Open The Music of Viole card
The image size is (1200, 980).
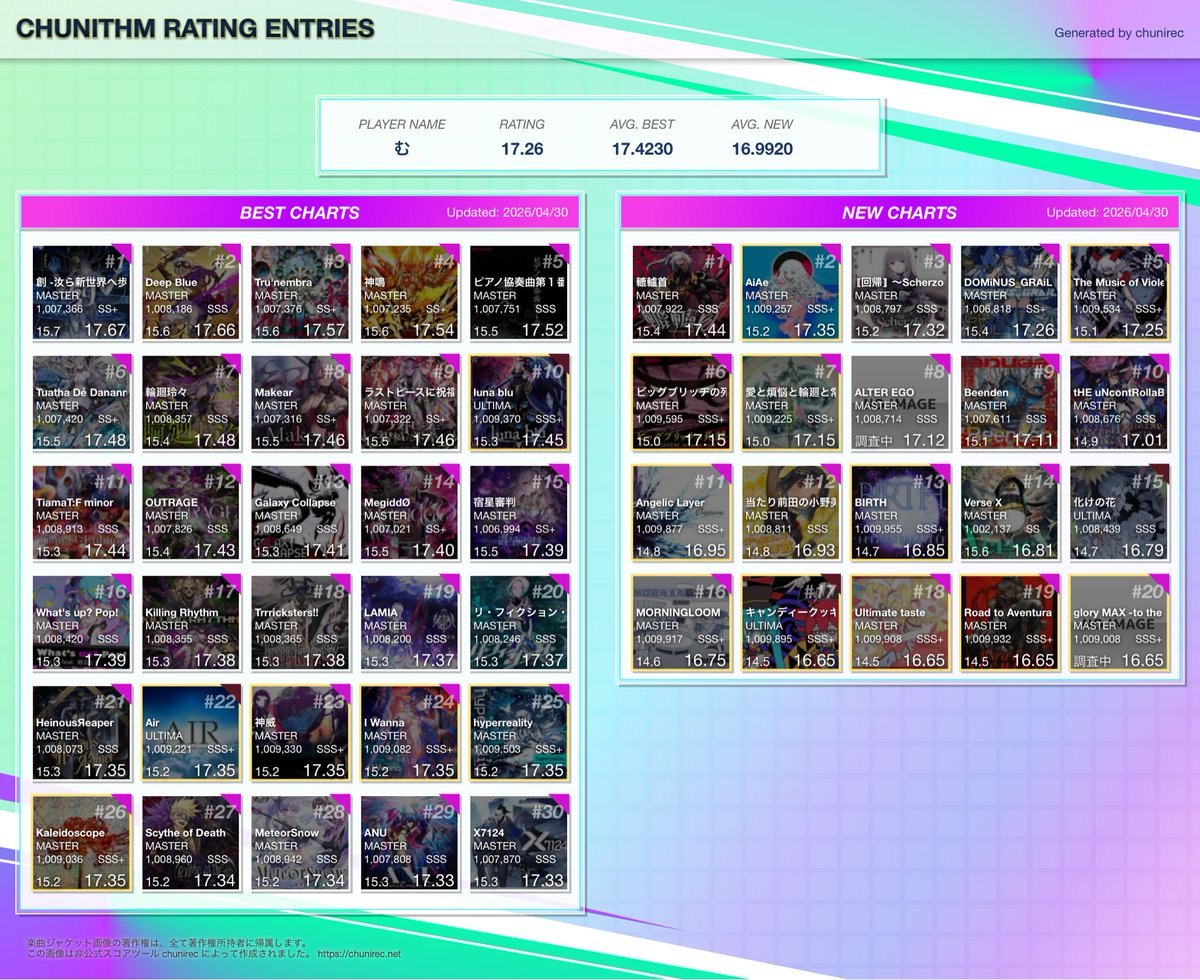point(1119,292)
